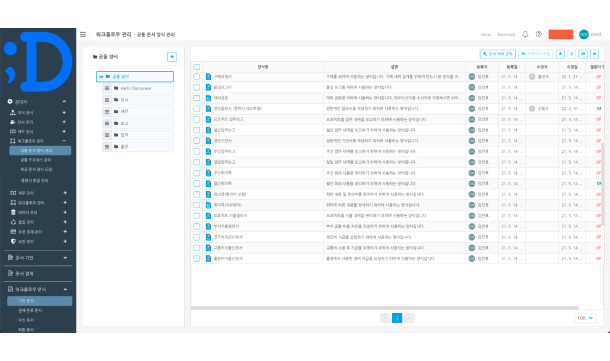Check the box for 품의보고서
This screenshot has width=610, height=361.
click(x=196, y=87)
